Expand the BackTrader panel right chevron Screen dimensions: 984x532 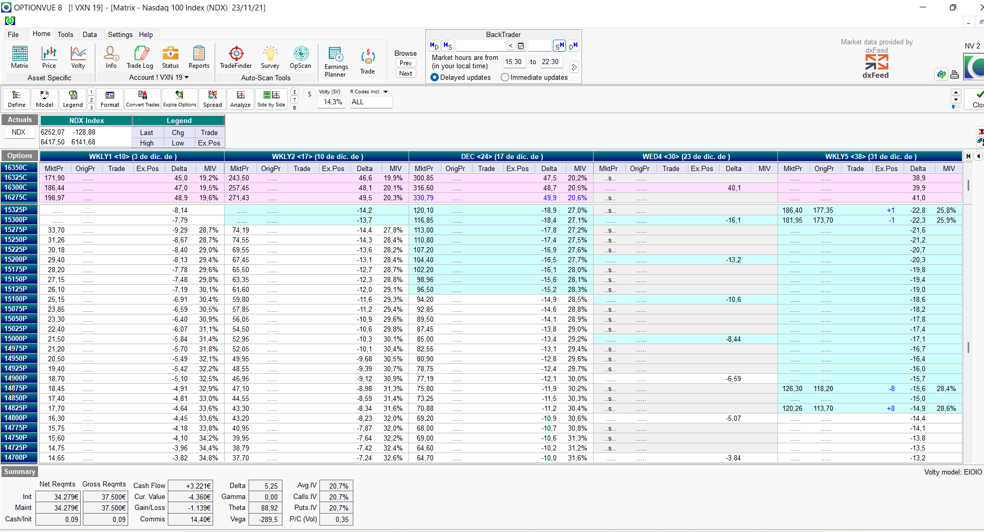coord(574,67)
